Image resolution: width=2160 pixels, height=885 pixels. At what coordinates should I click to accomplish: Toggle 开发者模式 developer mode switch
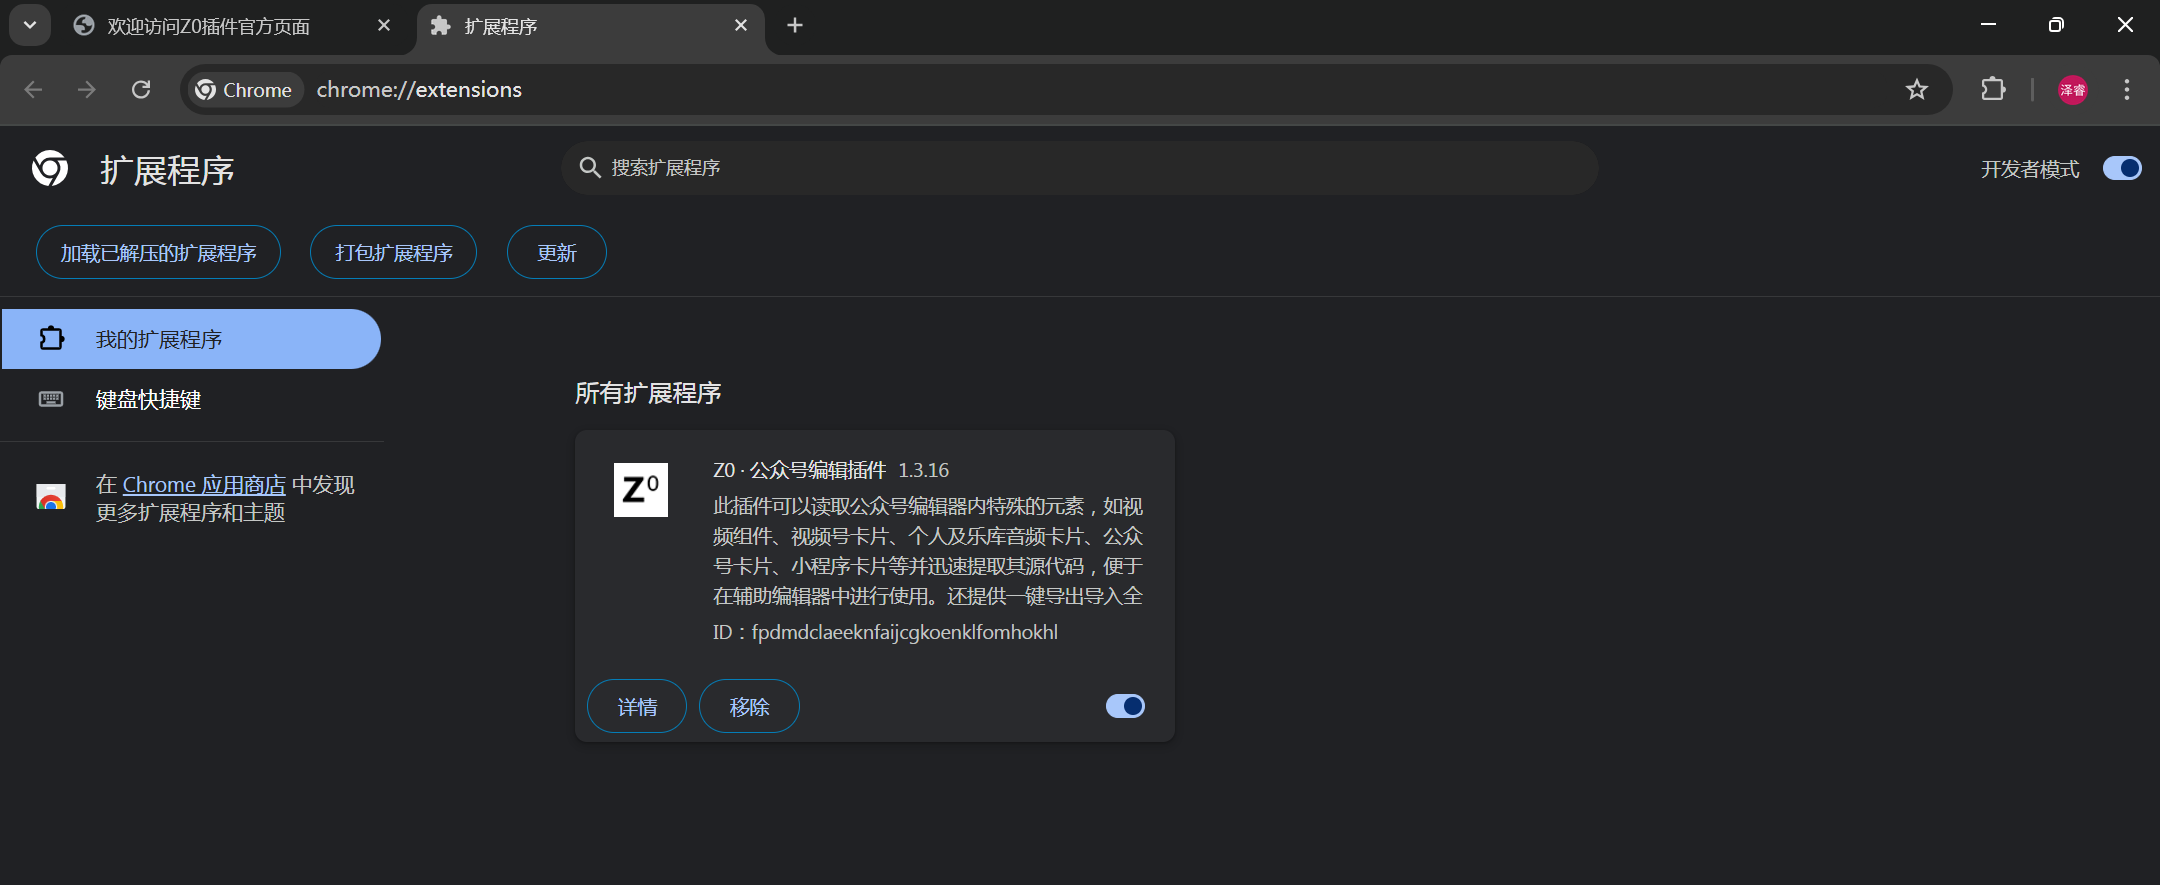coord(2122,168)
